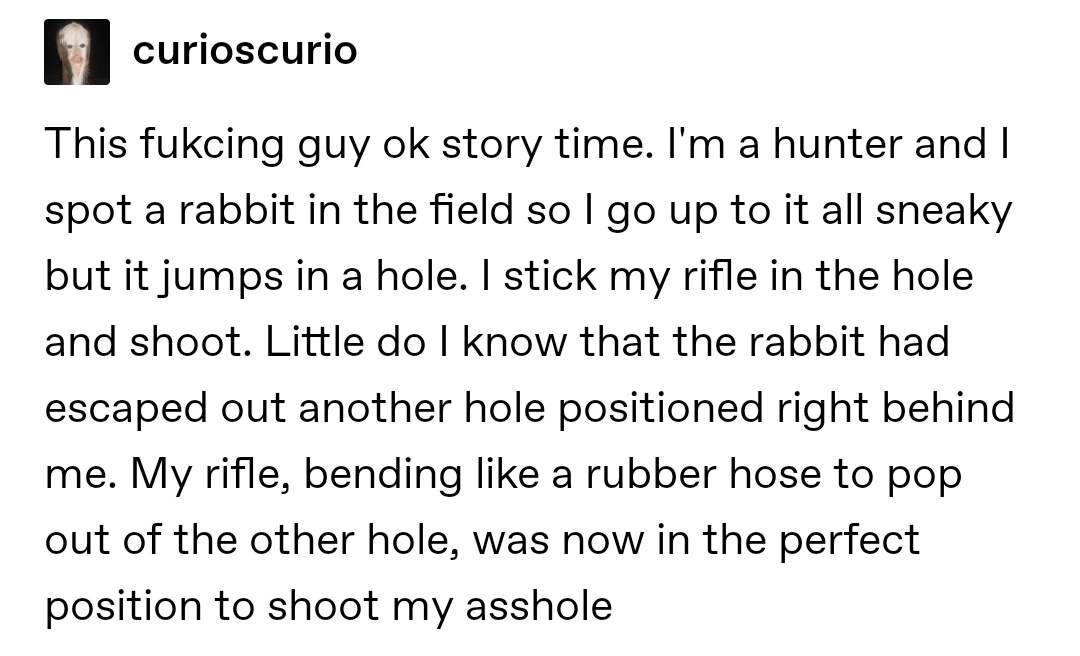1080x656 pixels.
Task: Click the final word of the post
Action: (x=539, y=607)
